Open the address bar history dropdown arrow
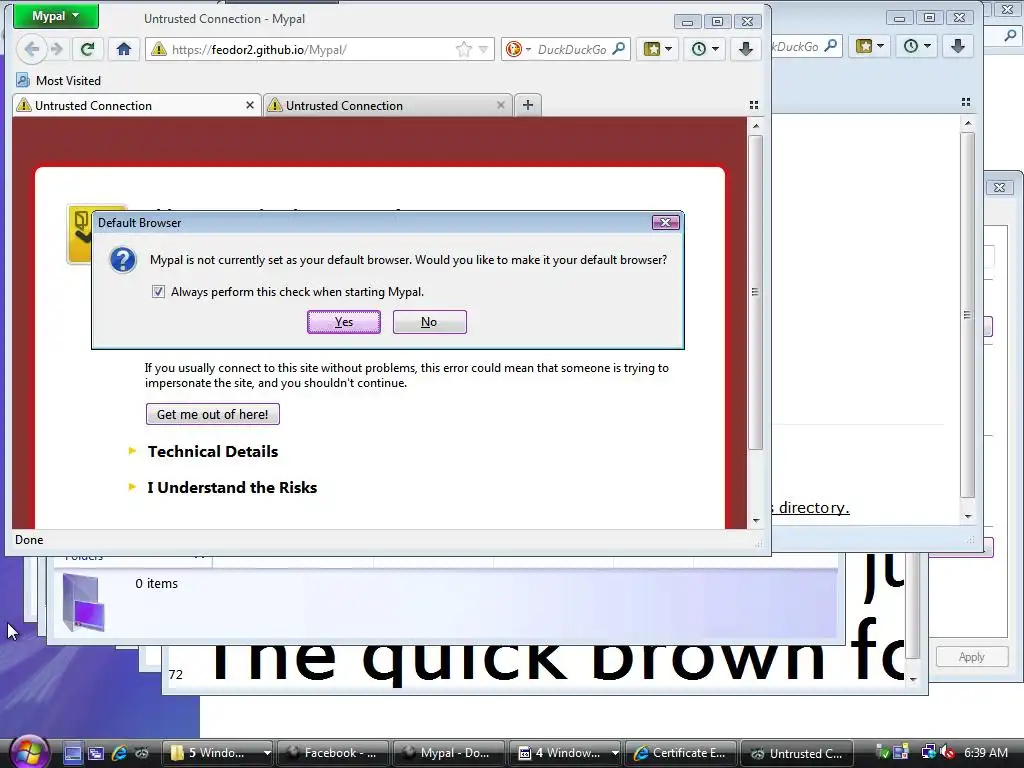Image resolution: width=1024 pixels, height=768 pixels. (483, 50)
